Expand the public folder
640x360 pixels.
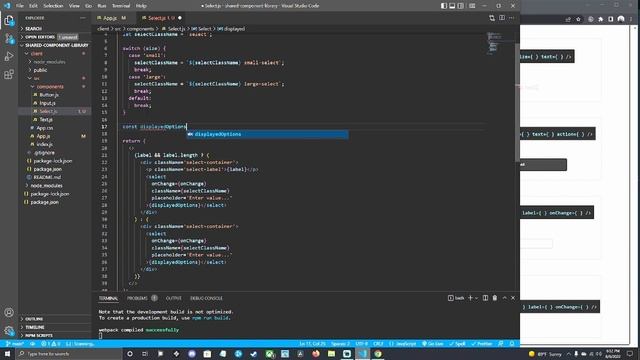[x=55, y=70]
